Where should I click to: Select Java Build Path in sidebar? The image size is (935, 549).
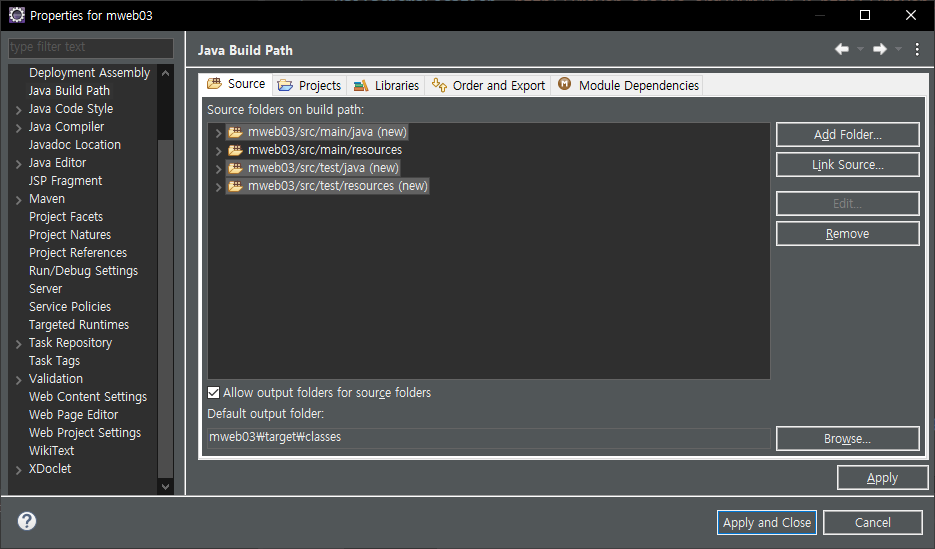[x=69, y=91]
